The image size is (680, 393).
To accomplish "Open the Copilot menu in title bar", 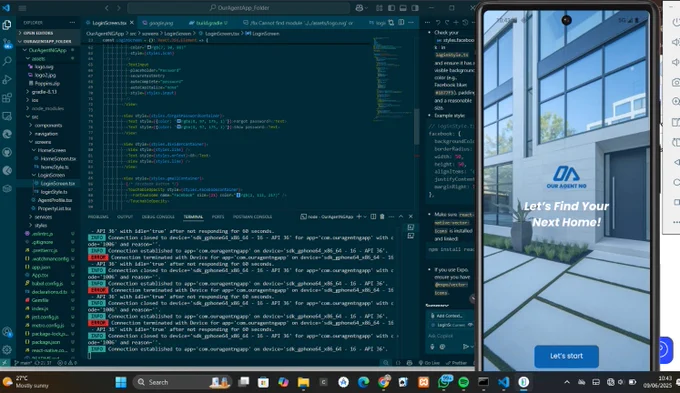I will (x=361, y=8).
